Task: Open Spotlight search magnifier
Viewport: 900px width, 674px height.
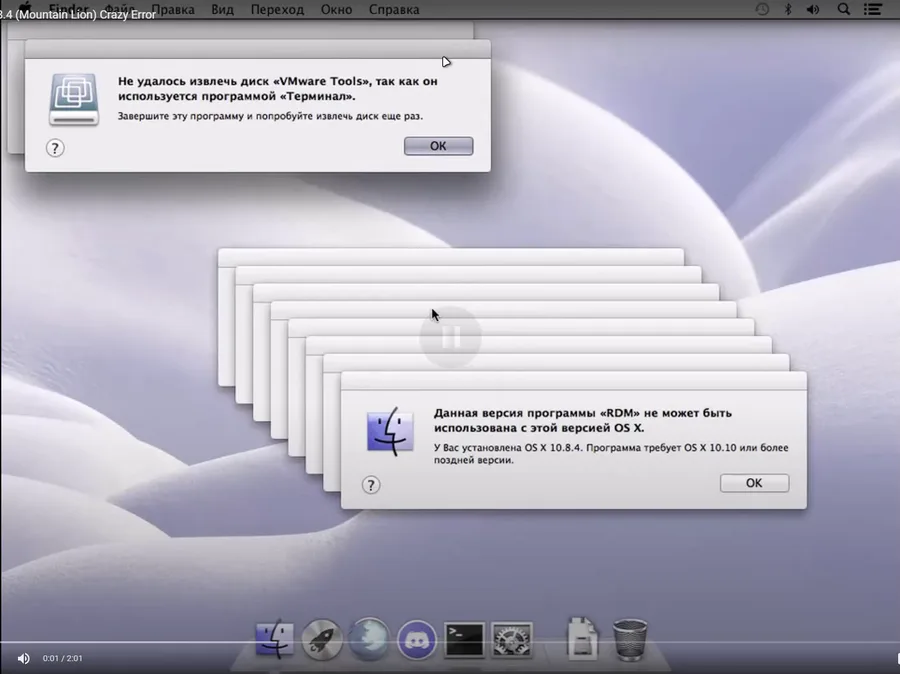Action: coord(844,9)
